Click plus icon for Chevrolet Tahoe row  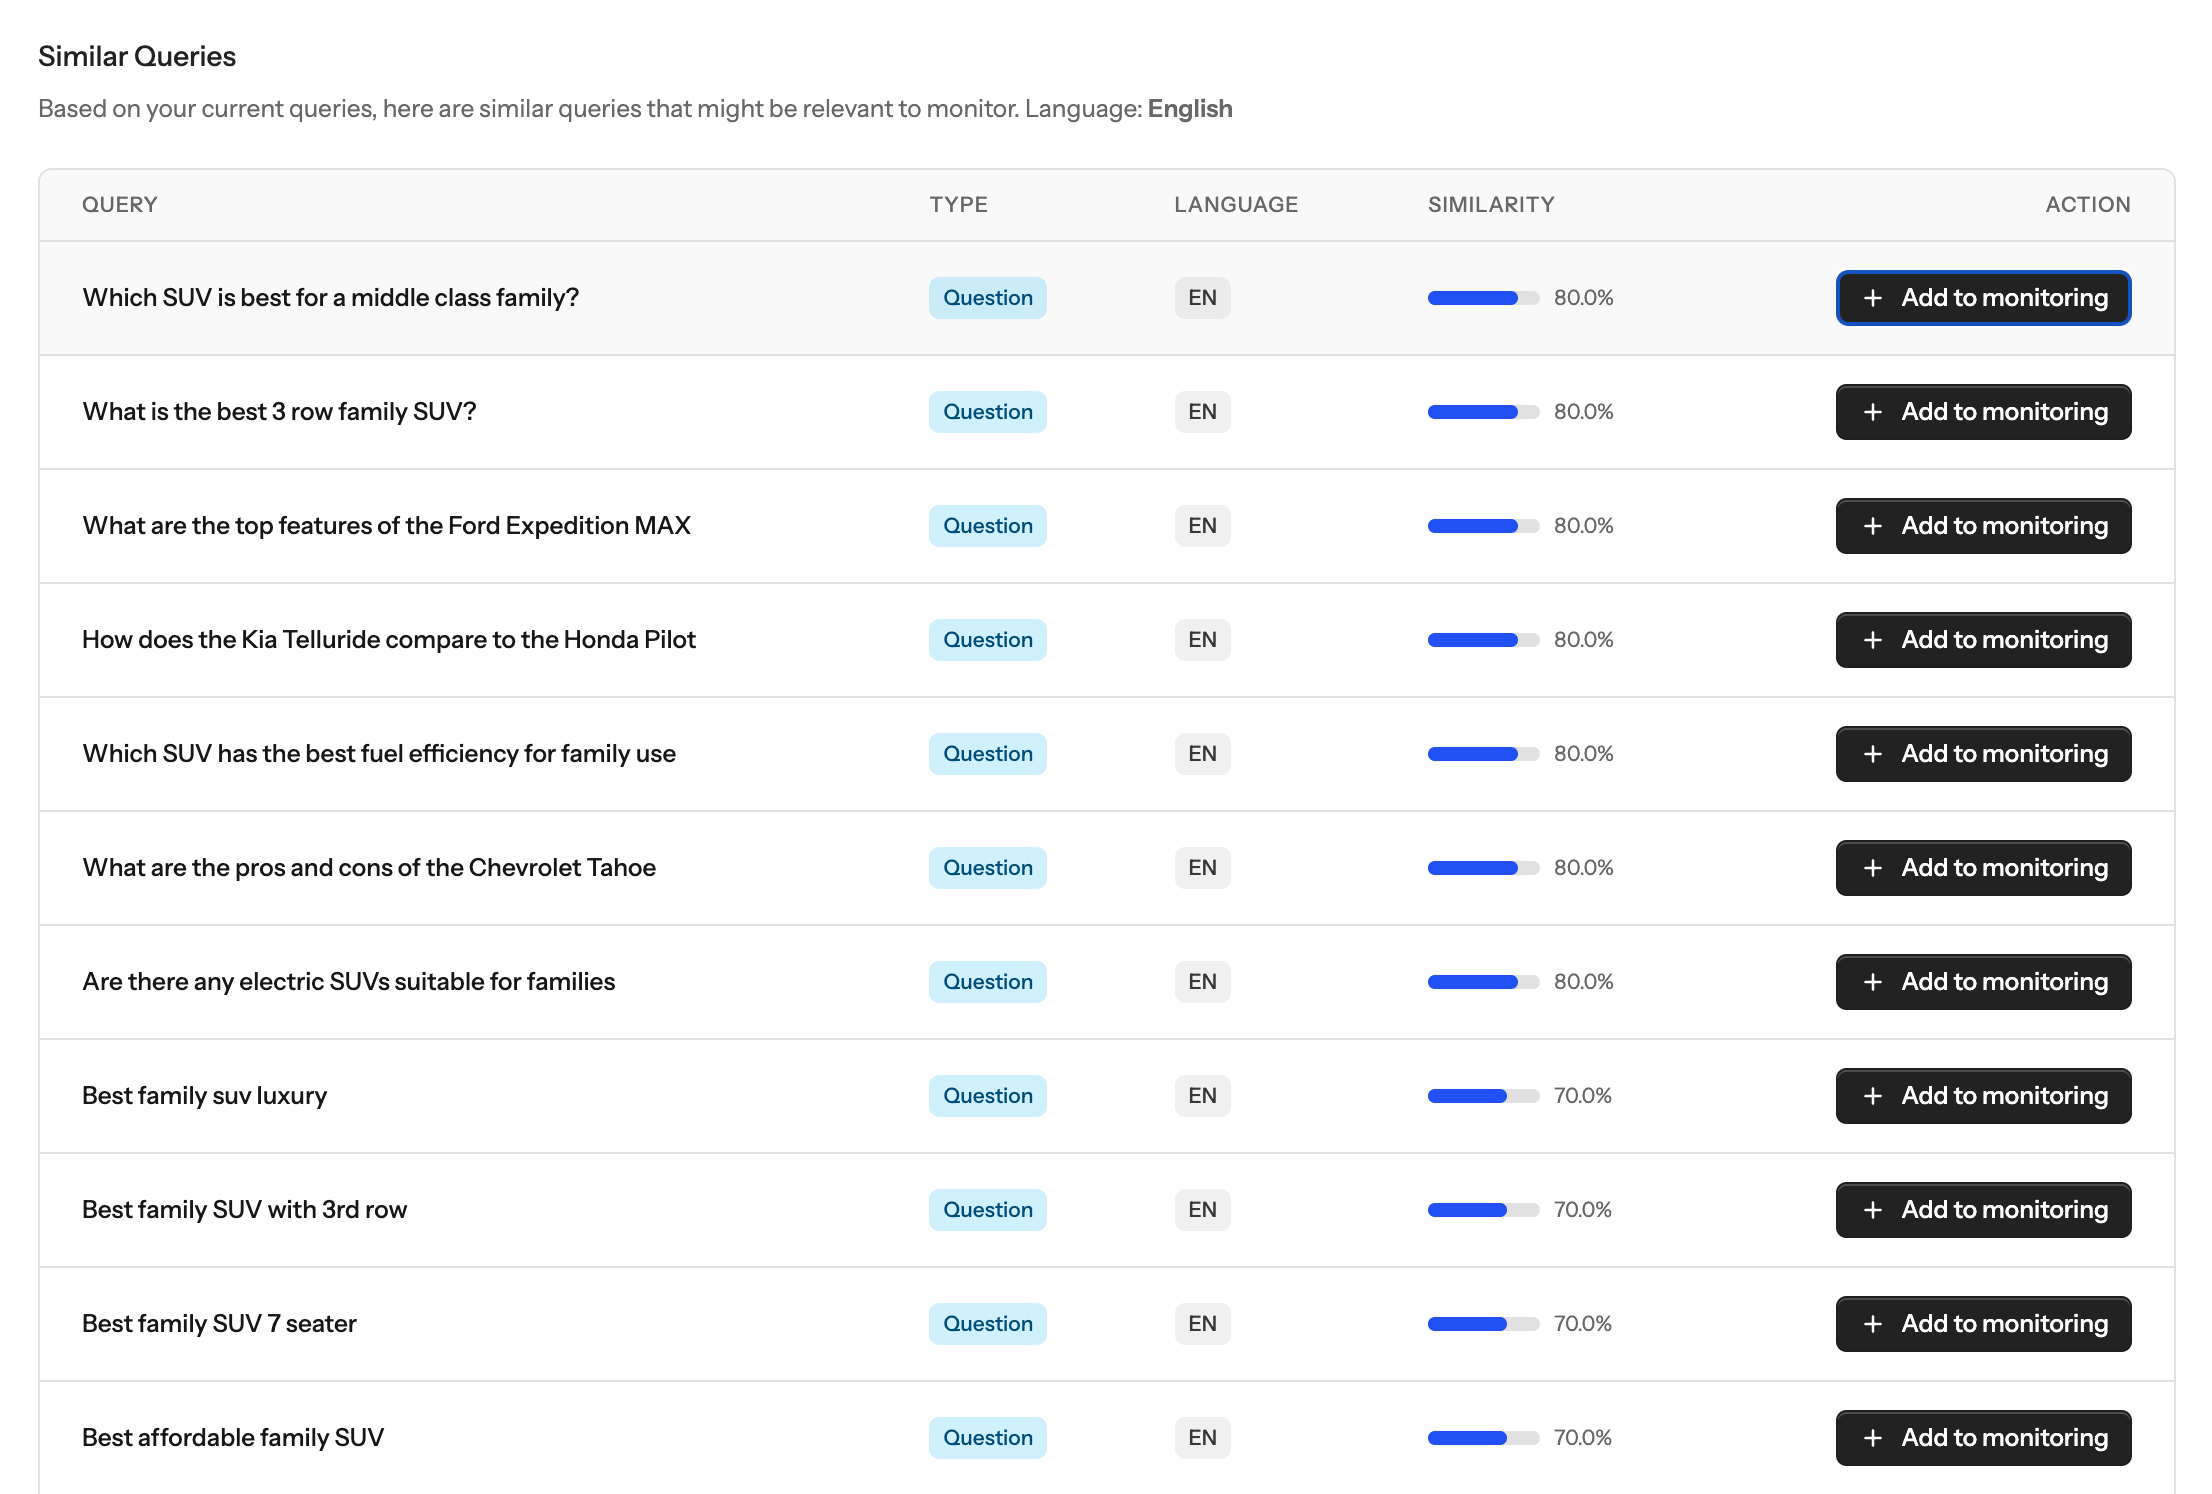click(1873, 868)
